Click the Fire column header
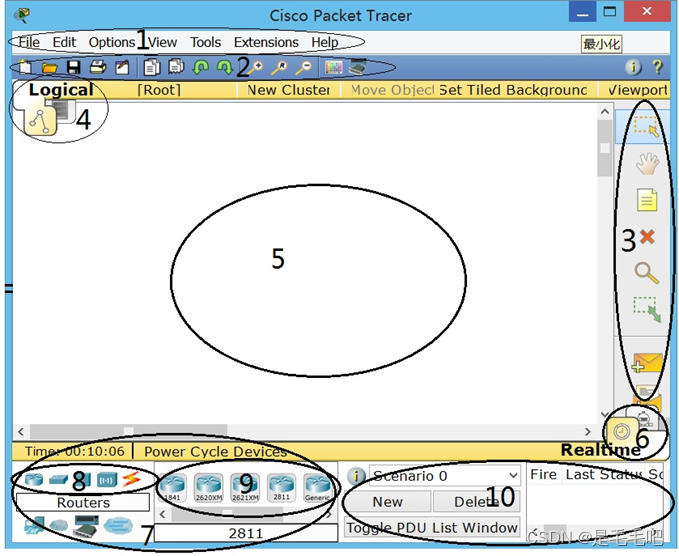The width and height of the screenshot is (679, 556). click(543, 475)
